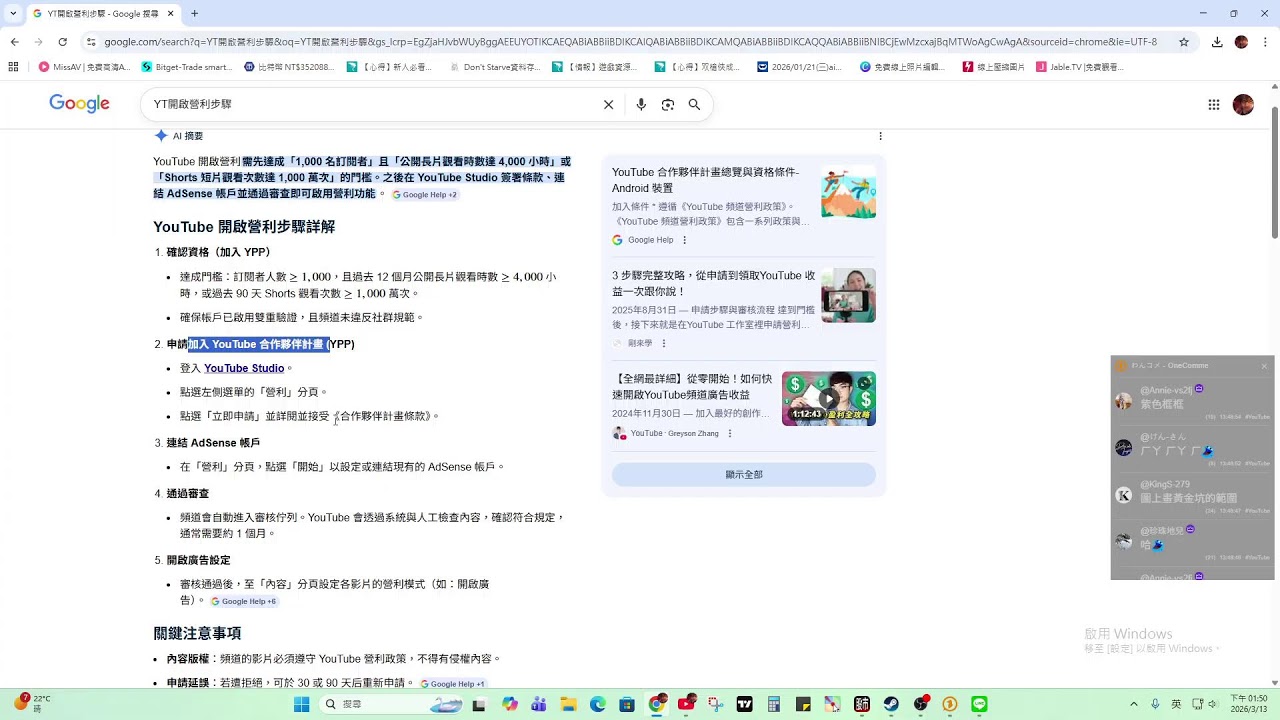The height and width of the screenshot is (720, 1280).
Task: Play the 1:12:43 video thumbnail
Action: coord(829,399)
